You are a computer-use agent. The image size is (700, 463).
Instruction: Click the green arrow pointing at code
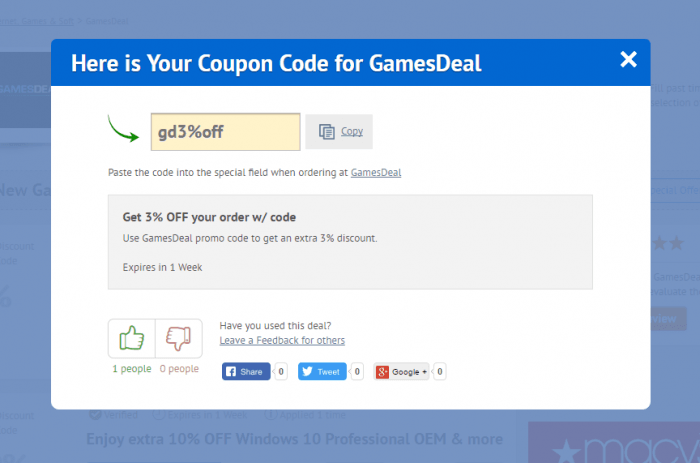123,129
